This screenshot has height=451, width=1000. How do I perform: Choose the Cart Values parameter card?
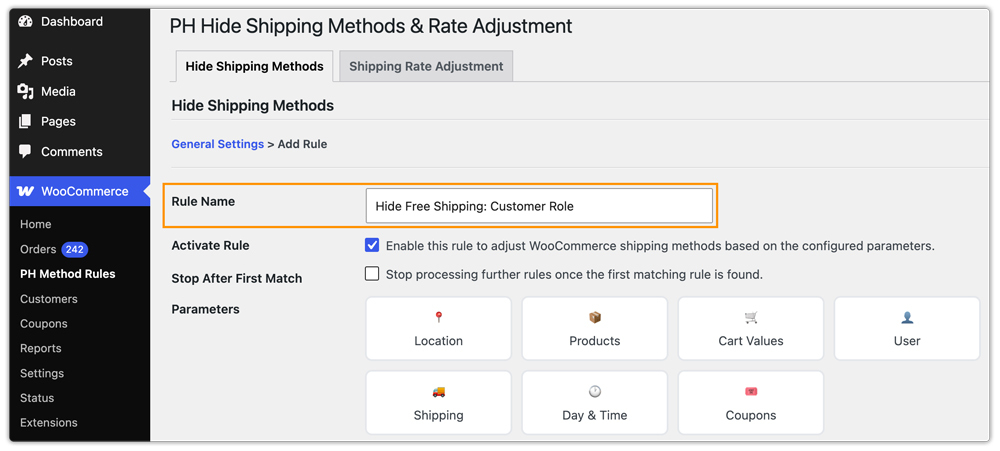pos(751,329)
